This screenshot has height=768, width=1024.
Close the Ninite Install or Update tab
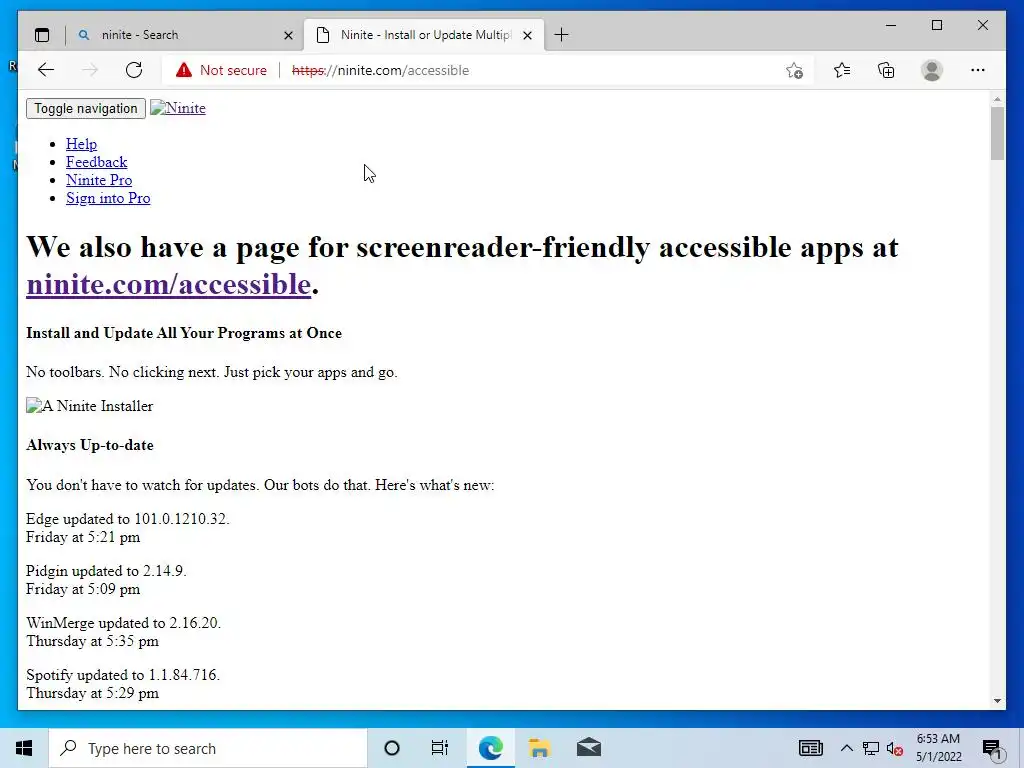(x=528, y=35)
